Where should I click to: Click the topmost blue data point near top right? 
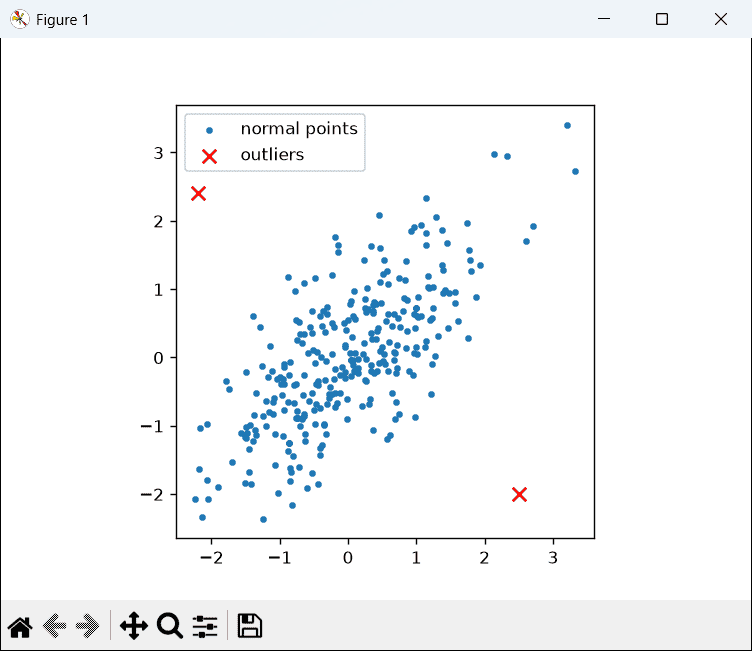pos(567,125)
